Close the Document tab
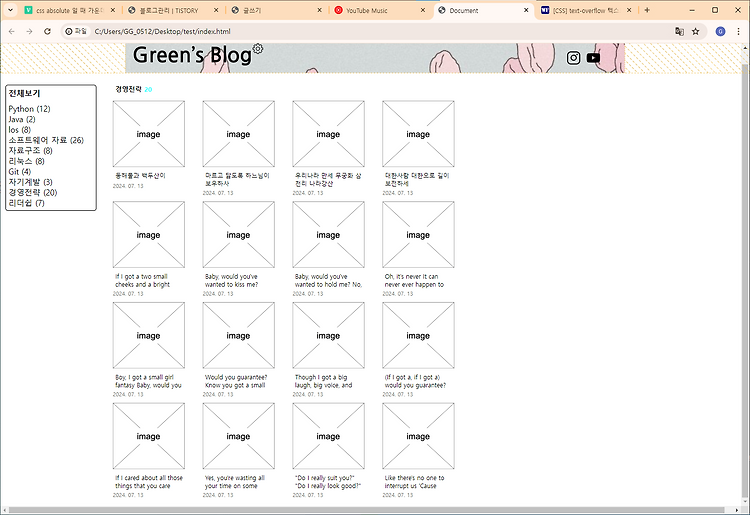 click(x=526, y=10)
